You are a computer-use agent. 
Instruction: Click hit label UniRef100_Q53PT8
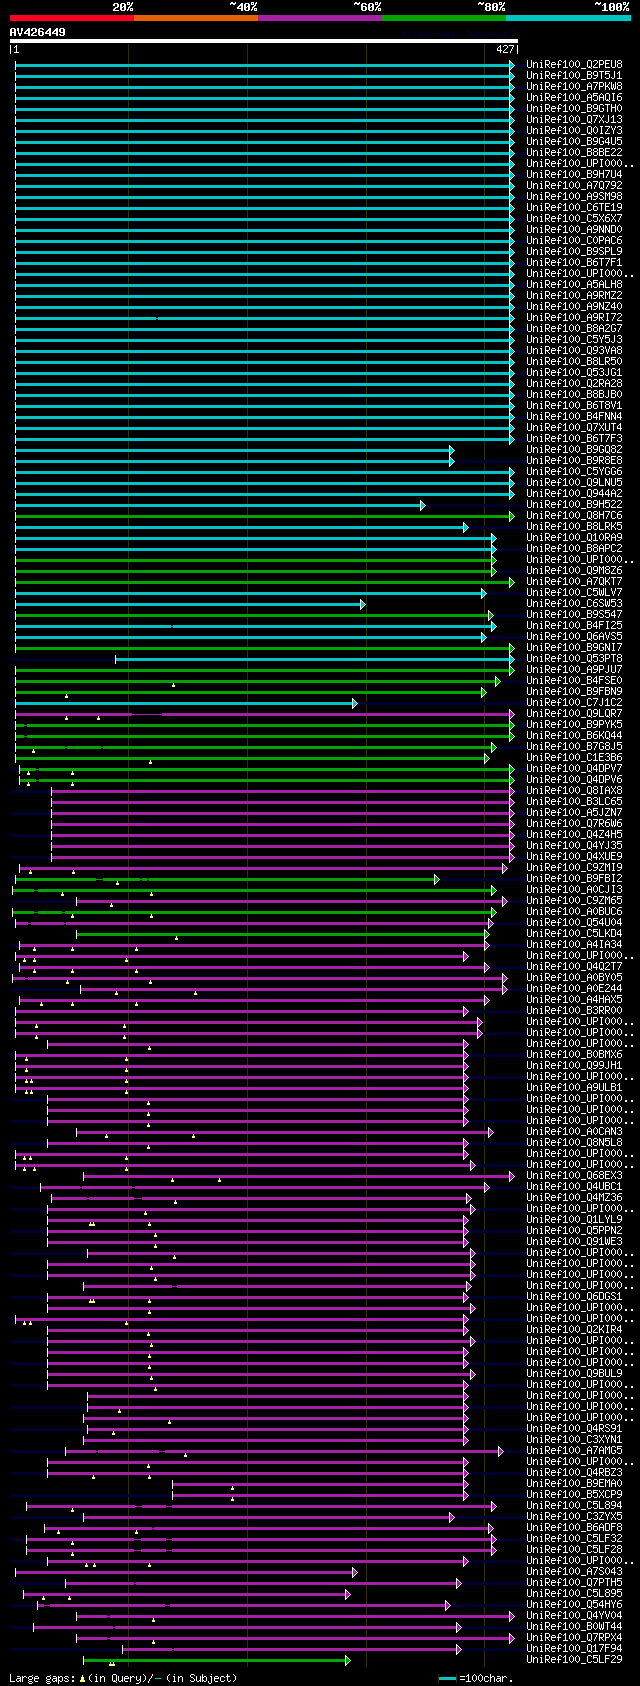pos(574,658)
